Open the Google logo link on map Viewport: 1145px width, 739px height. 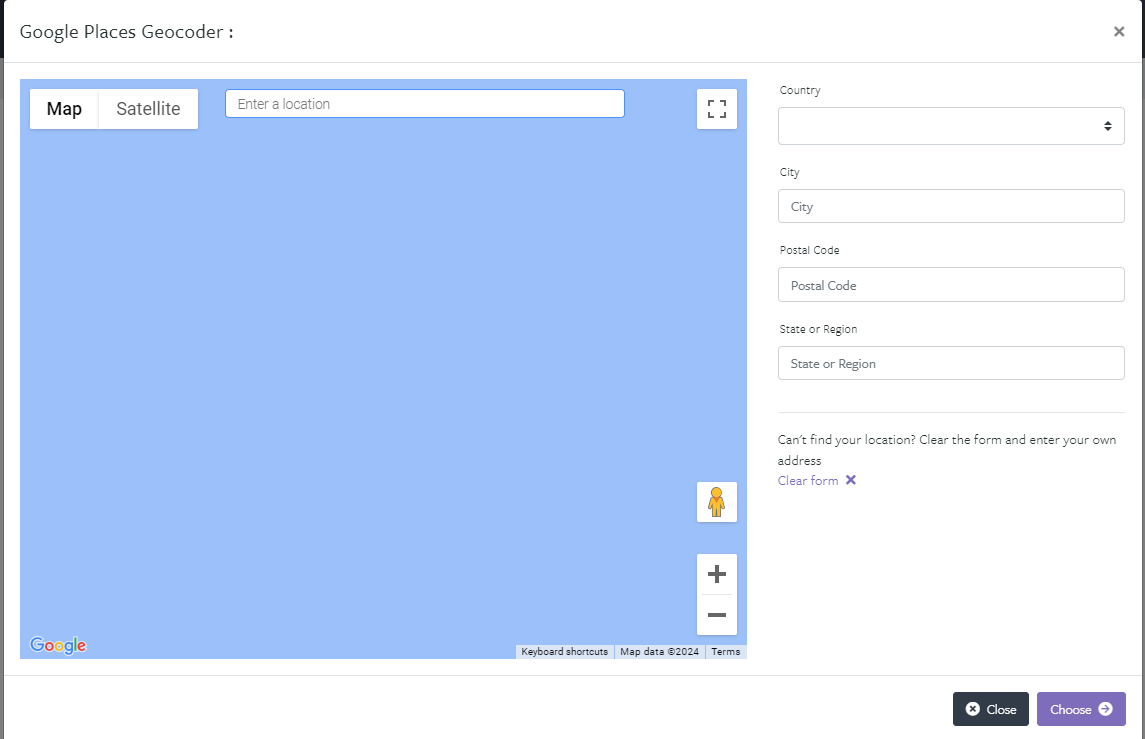point(58,645)
